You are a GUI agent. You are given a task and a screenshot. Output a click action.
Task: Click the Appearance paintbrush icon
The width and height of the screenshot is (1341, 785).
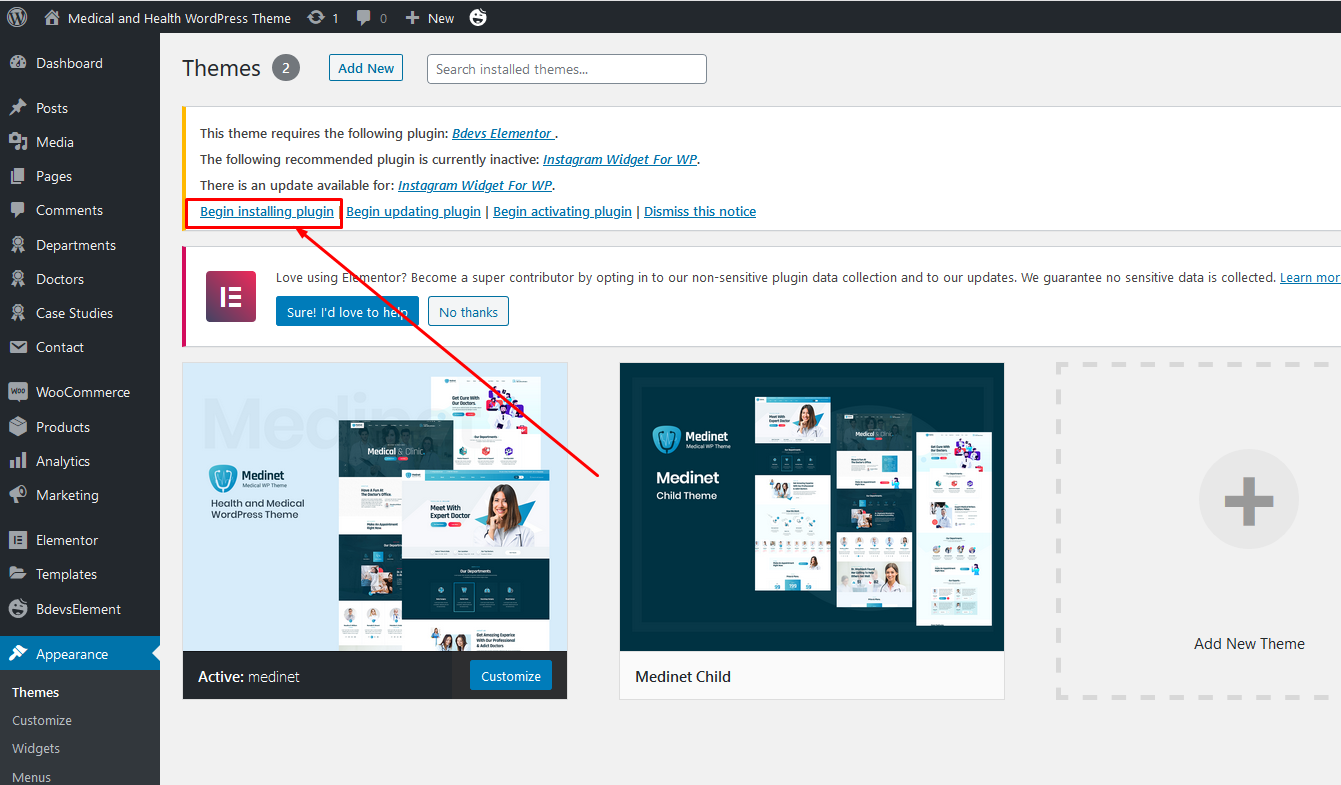click(x=18, y=654)
